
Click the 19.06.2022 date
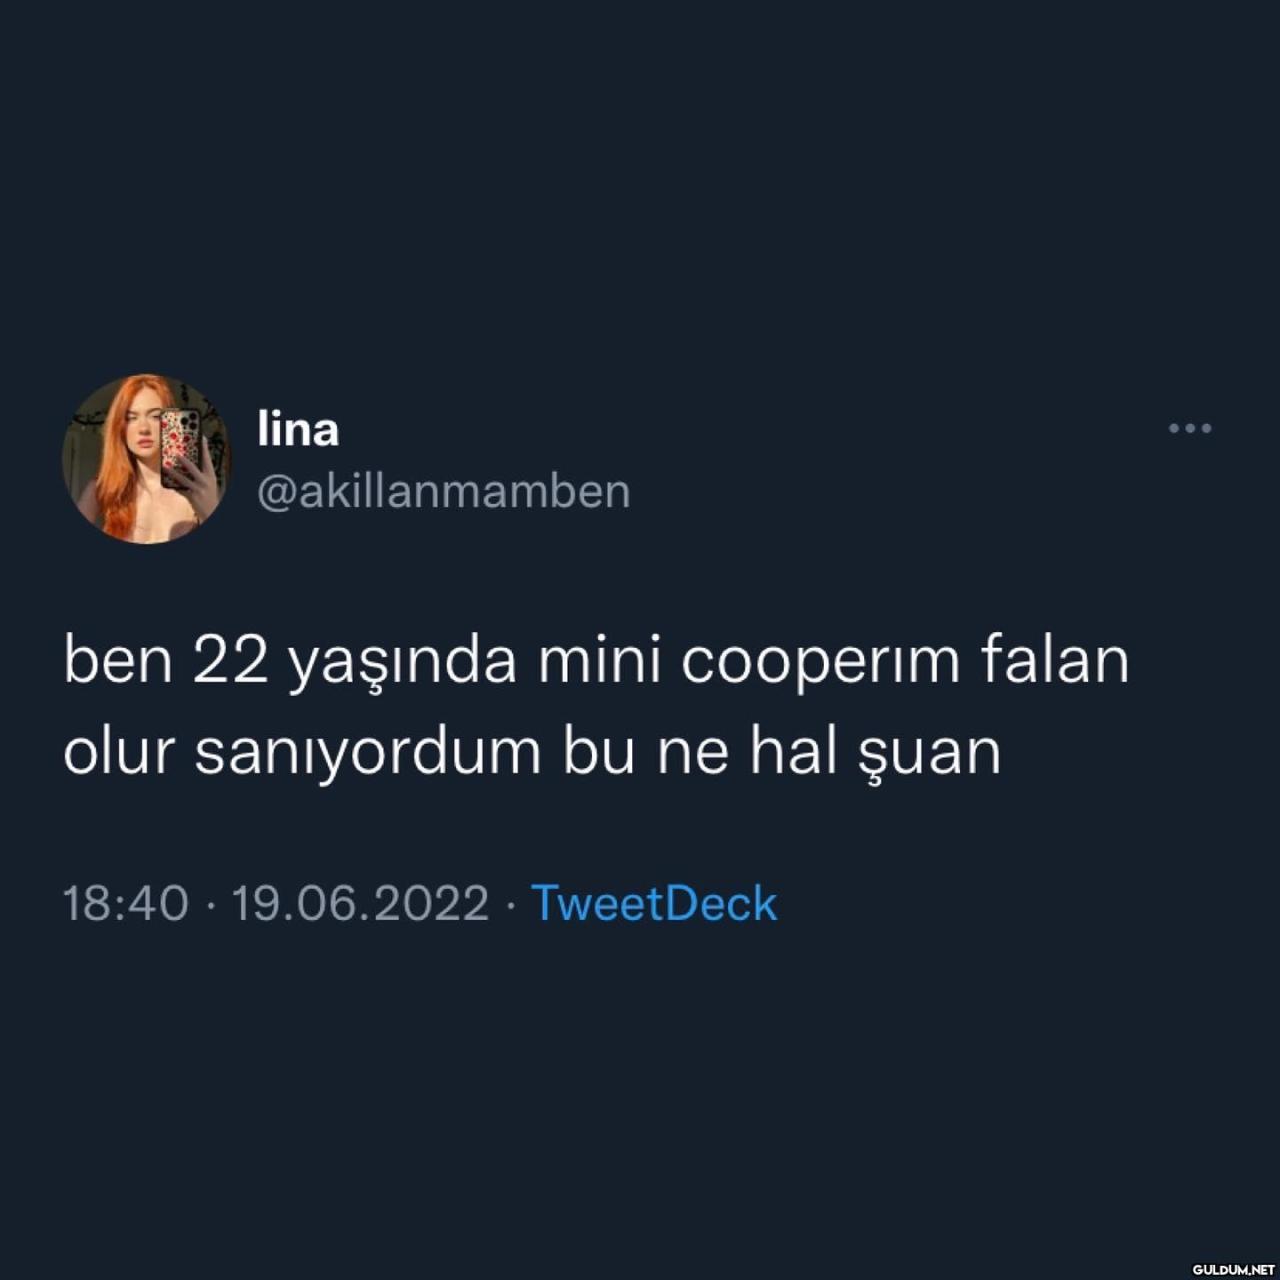coord(360,903)
